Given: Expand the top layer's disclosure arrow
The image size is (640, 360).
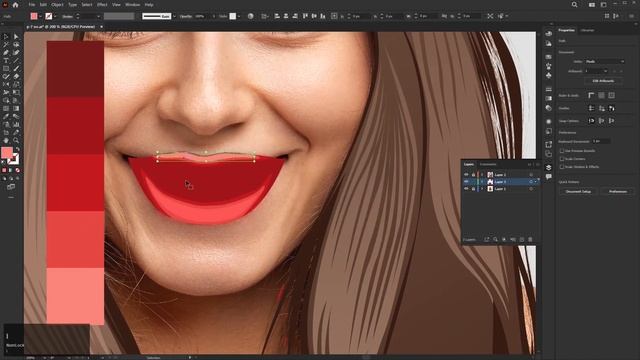Looking at the screenshot, I should tap(482, 175).
